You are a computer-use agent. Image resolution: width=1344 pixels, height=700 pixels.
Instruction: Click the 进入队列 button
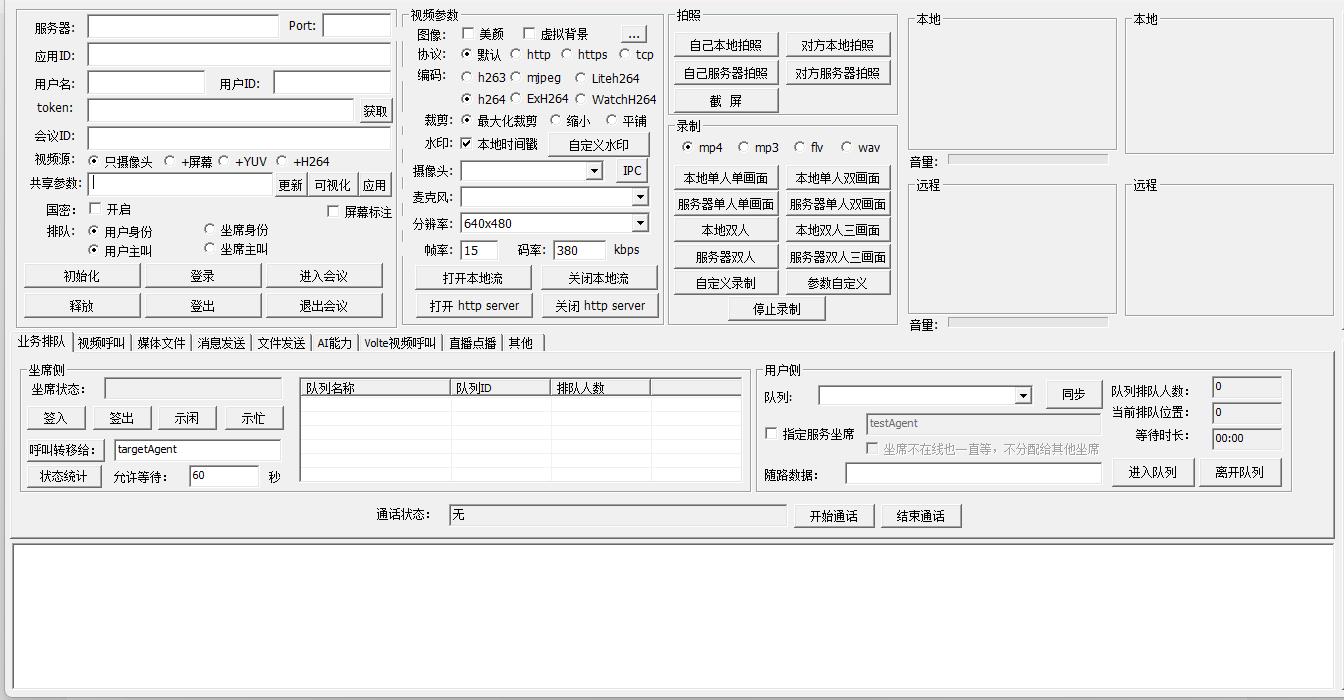click(1153, 472)
